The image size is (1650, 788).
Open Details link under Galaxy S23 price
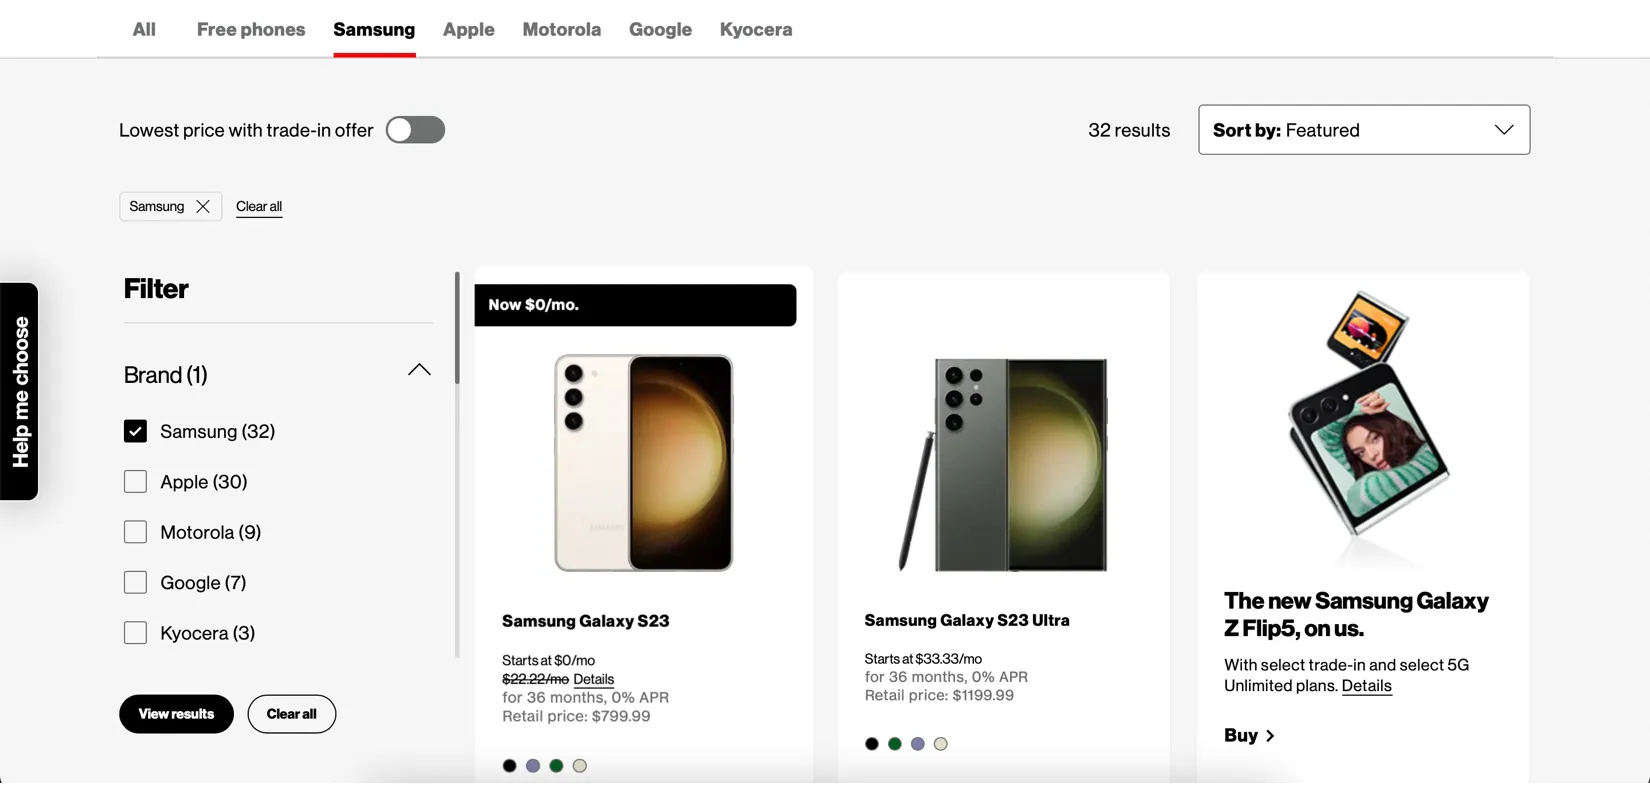[x=593, y=679]
